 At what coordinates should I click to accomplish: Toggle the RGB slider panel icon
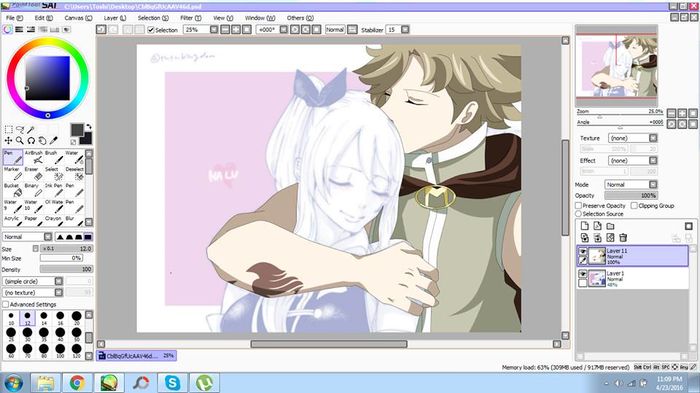coord(19,29)
